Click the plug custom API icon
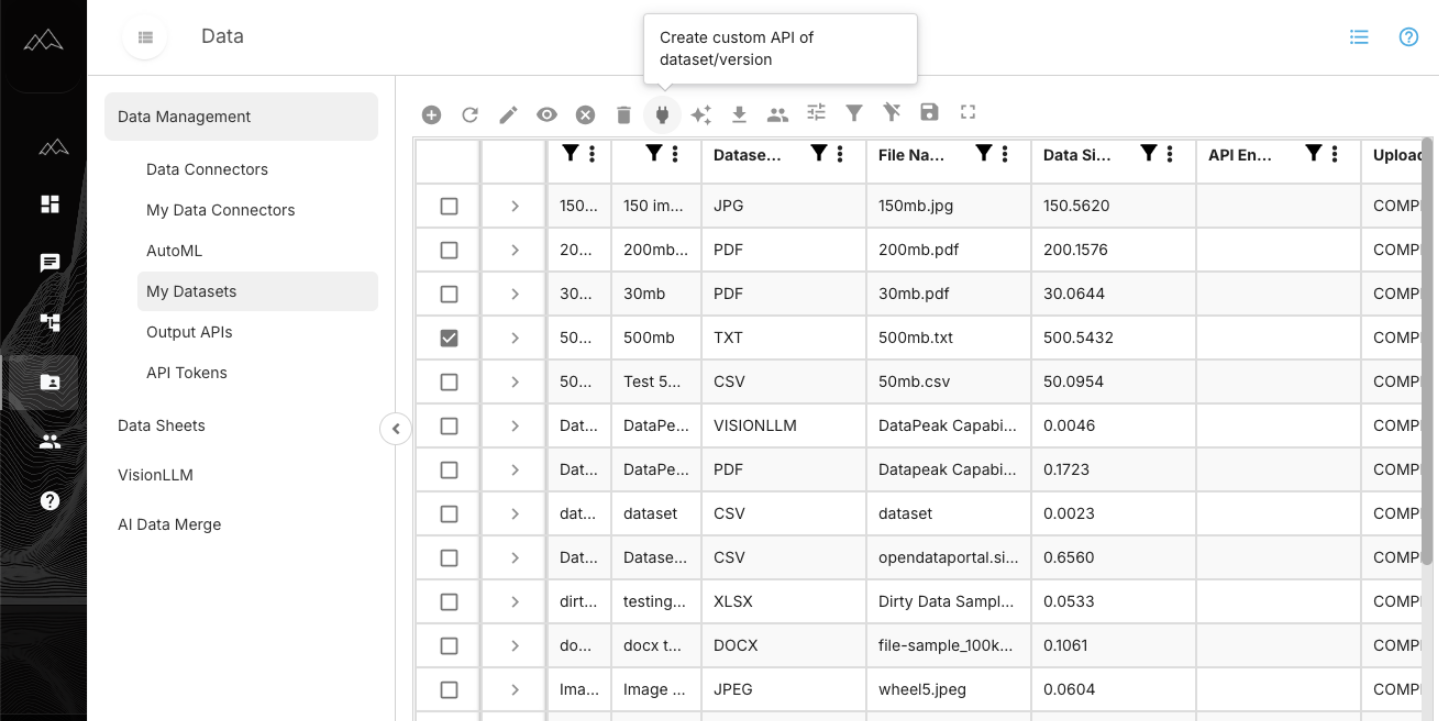1439x721 pixels. 662,115
